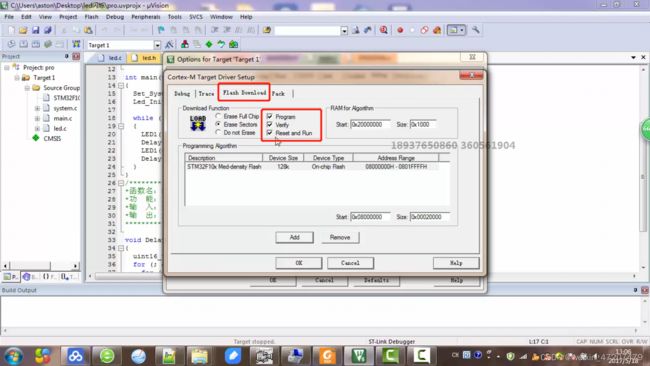
Task: Click the Manage Project Items icon
Action: (x=185, y=44)
